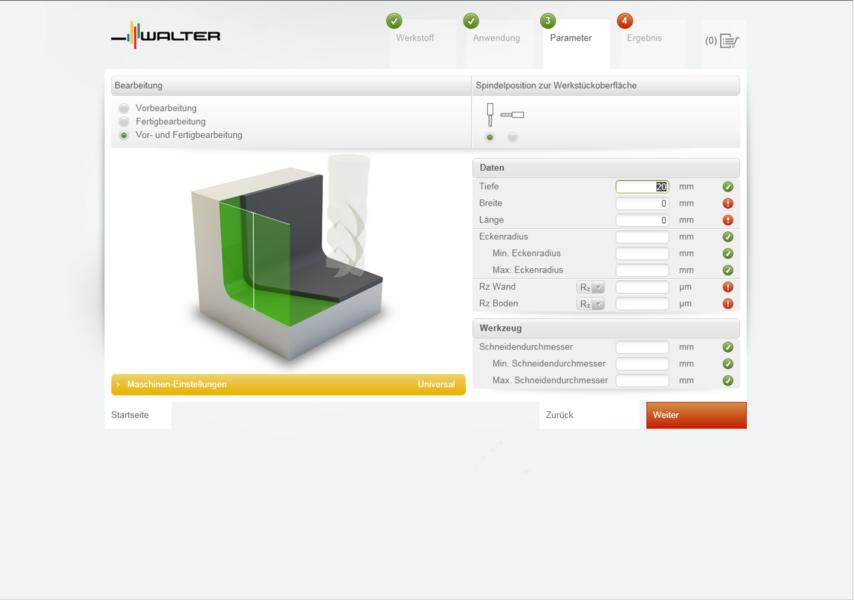Click red warning icon for Breite
Viewport: 854px width, 600px height.
tap(728, 204)
